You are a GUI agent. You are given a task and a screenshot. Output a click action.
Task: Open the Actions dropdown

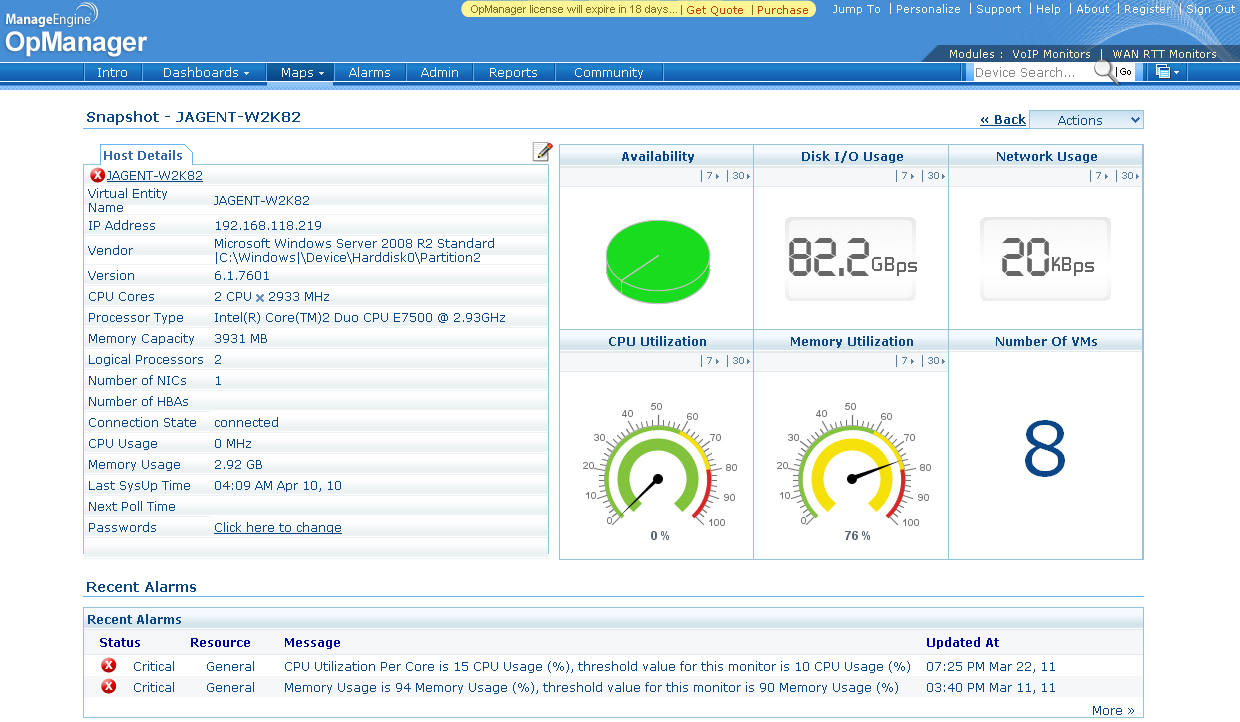pos(1086,120)
